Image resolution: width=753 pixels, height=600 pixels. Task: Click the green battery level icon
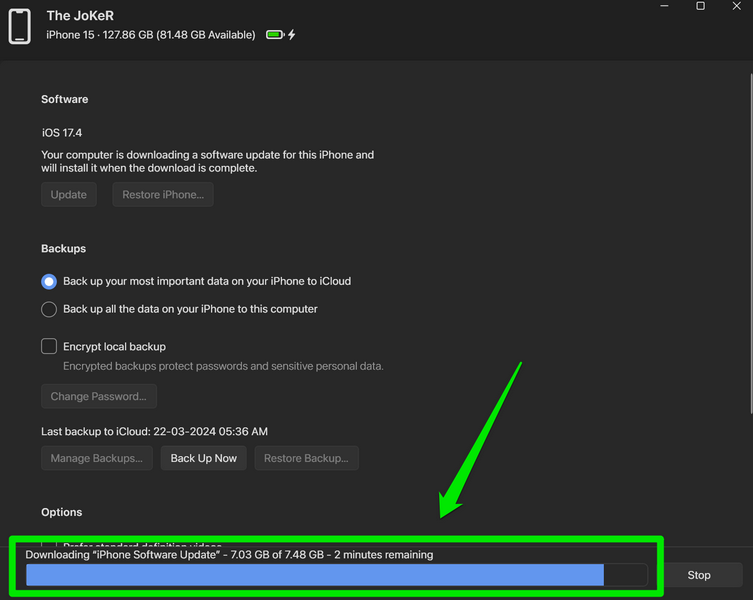coord(274,35)
